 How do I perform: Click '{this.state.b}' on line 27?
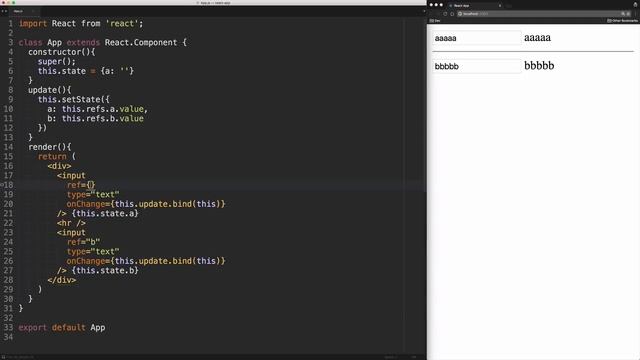105,270
